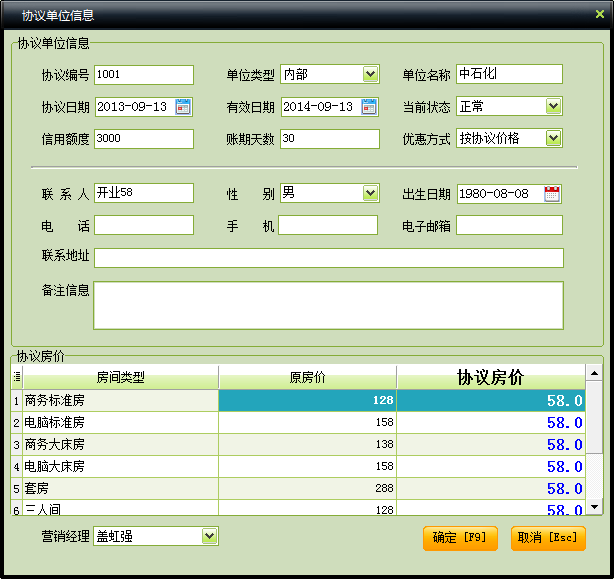The width and height of the screenshot is (614, 579).
Task: Click the 联系人 input field
Action: tap(144, 193)
